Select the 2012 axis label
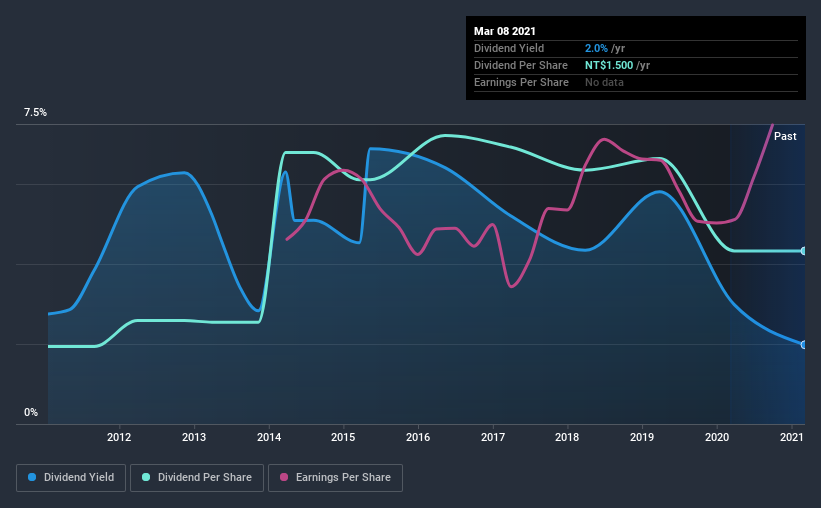The image size is (821, 508). 119,437
